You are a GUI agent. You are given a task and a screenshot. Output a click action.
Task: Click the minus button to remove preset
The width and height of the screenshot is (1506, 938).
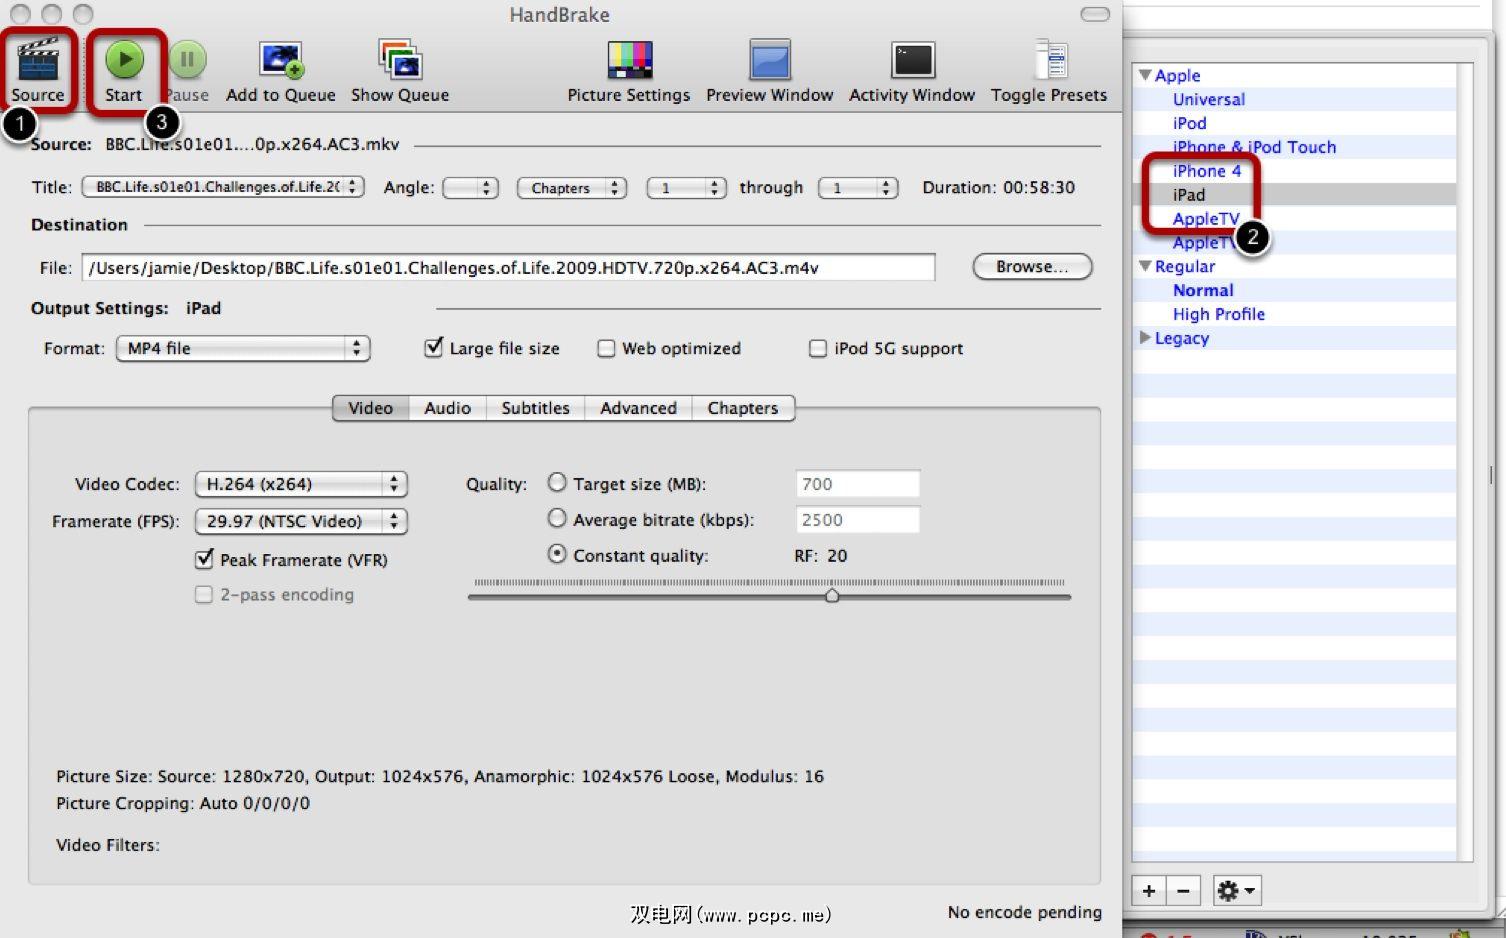pos(1183,891)
